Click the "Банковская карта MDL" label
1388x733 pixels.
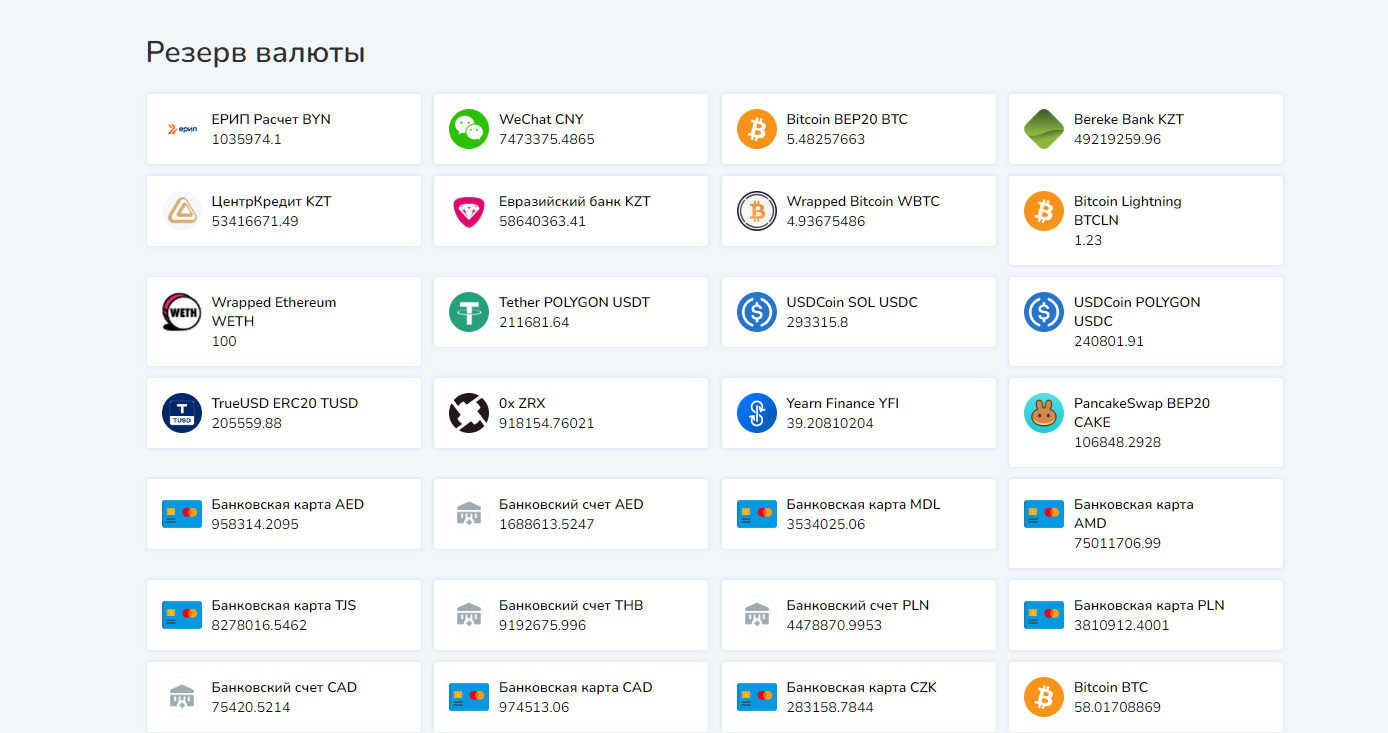pos(864,504)
